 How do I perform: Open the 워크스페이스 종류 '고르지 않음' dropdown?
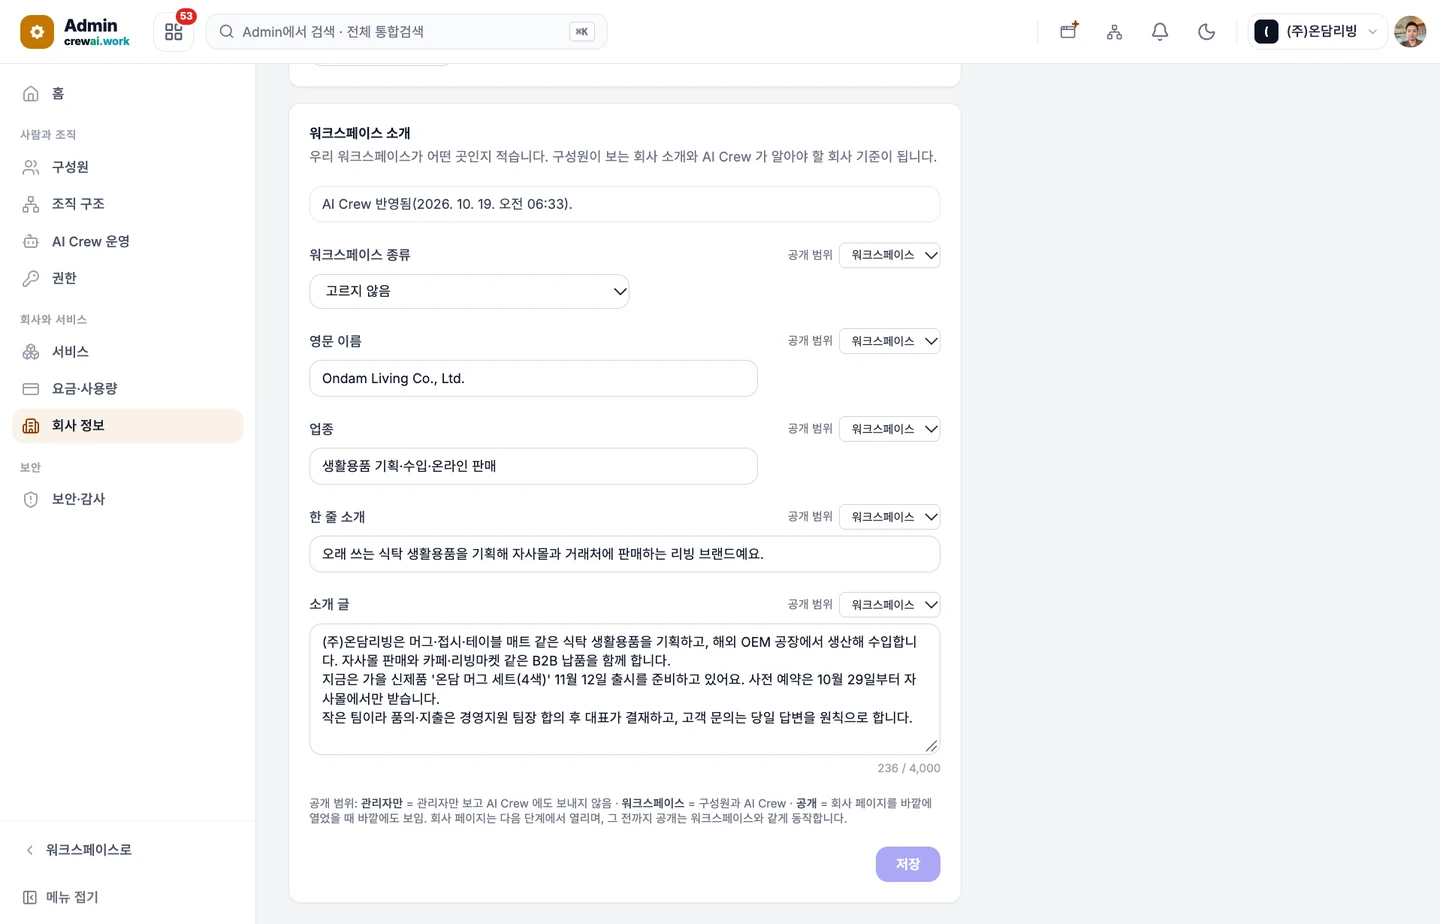pos(469,291)
